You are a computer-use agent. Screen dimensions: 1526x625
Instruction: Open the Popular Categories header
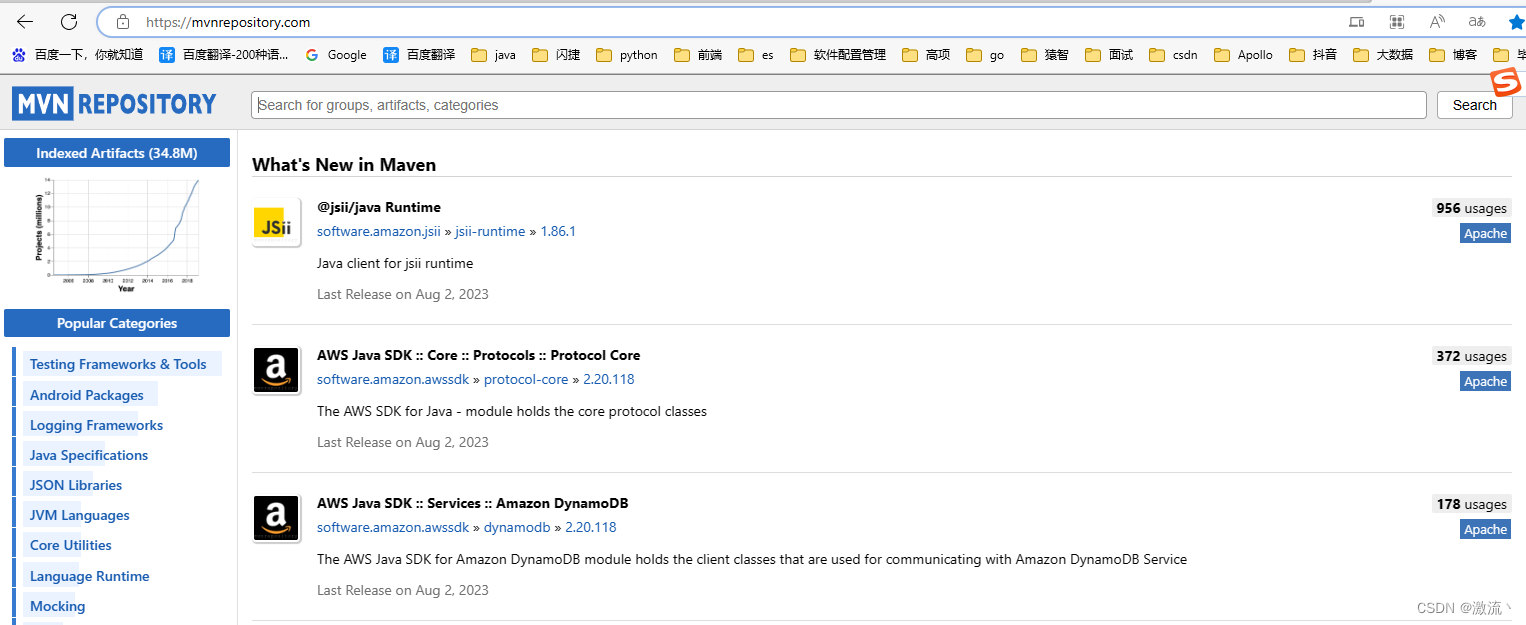click(x=117, y=323)
